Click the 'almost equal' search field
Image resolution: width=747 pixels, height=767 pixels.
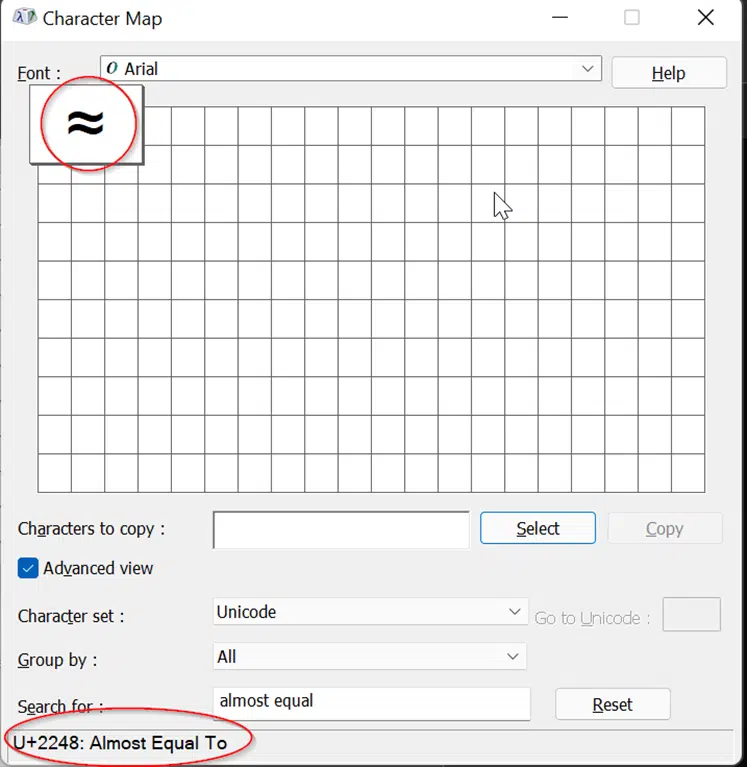(371, 704)
